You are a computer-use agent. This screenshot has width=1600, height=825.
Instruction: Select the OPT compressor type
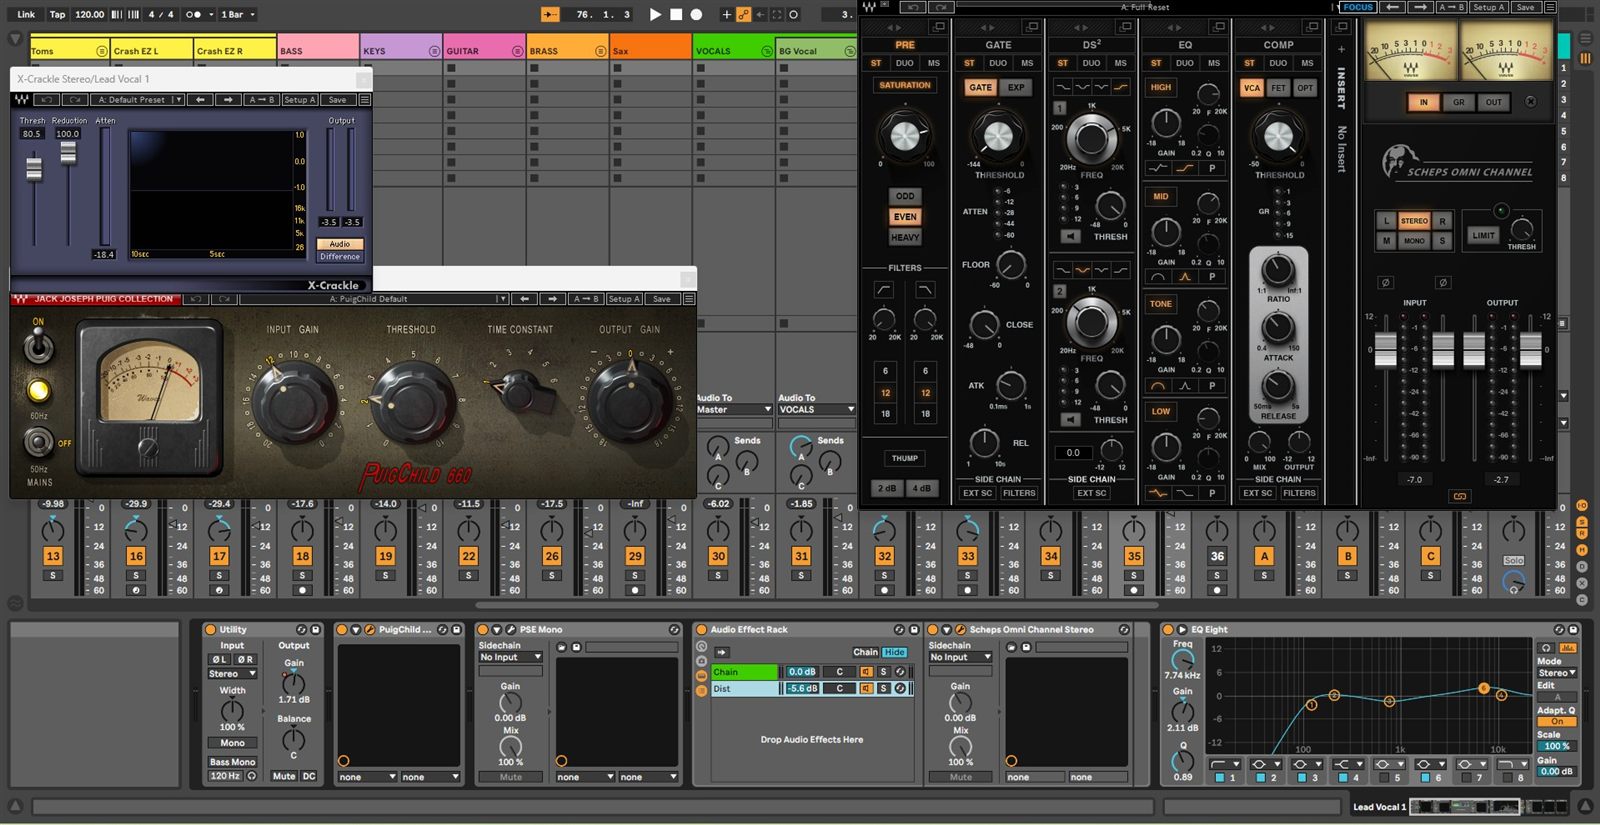click(1305, 88)
